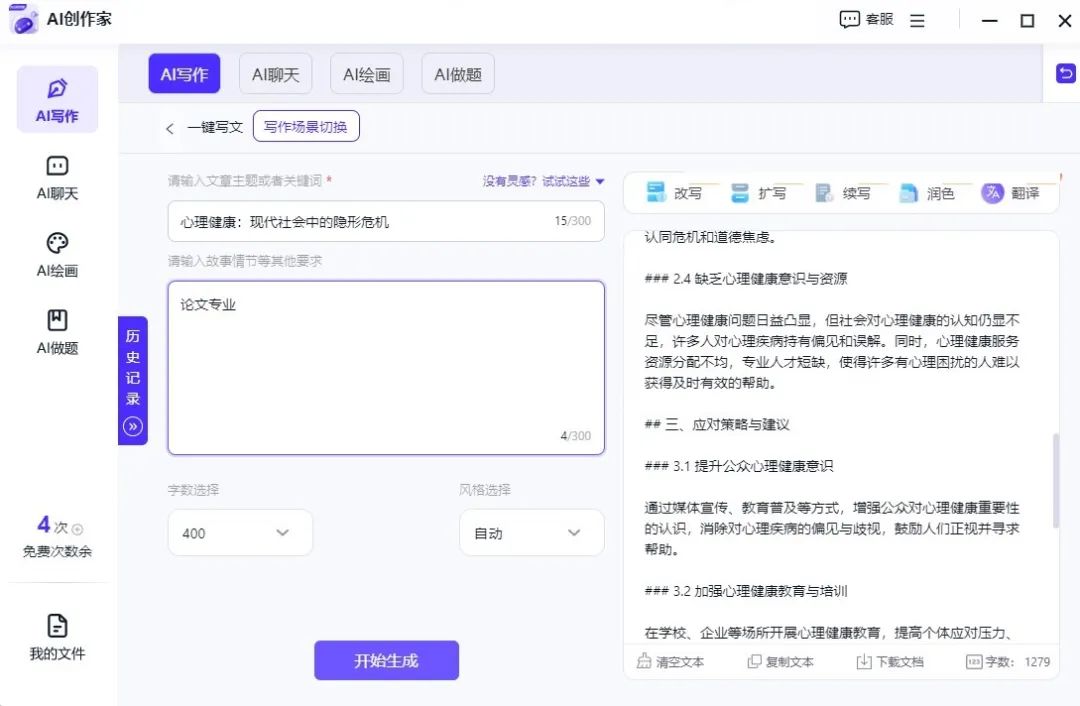Click the 翻译 translate tool
This screenshot has width=1080, height=706.
1010,193
